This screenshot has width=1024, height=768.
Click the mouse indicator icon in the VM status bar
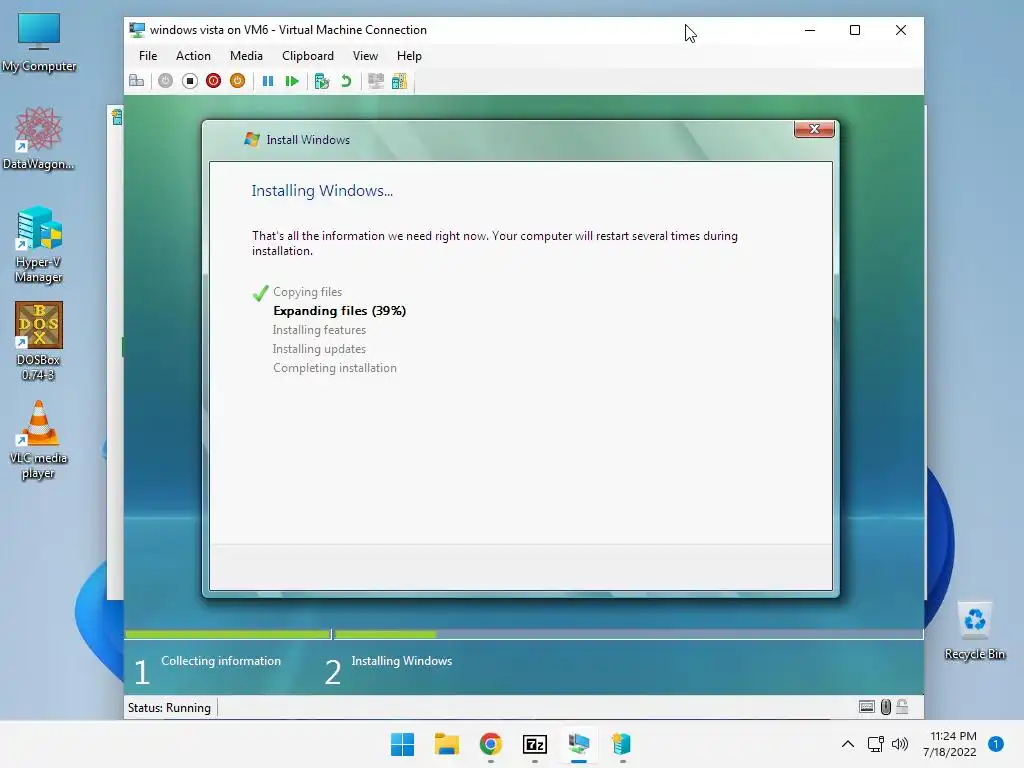pos(886,707)
